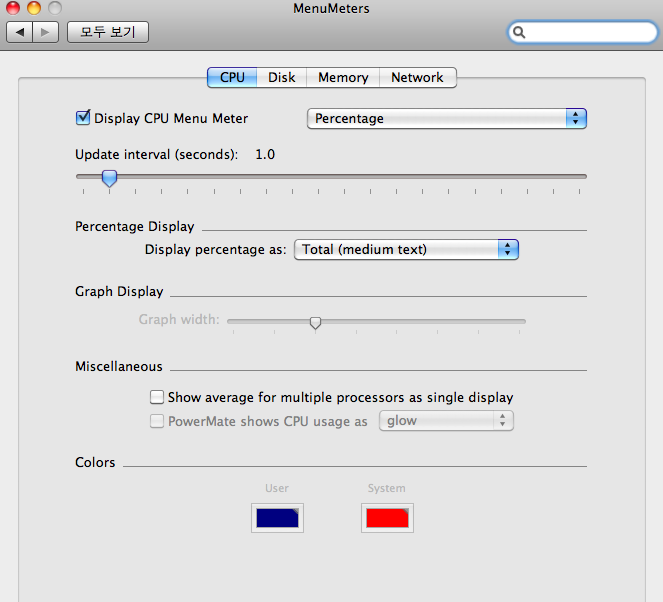Switch to the Disk tab
The image size is (663, 602).
pyautogui.click(x=282, y=77)
